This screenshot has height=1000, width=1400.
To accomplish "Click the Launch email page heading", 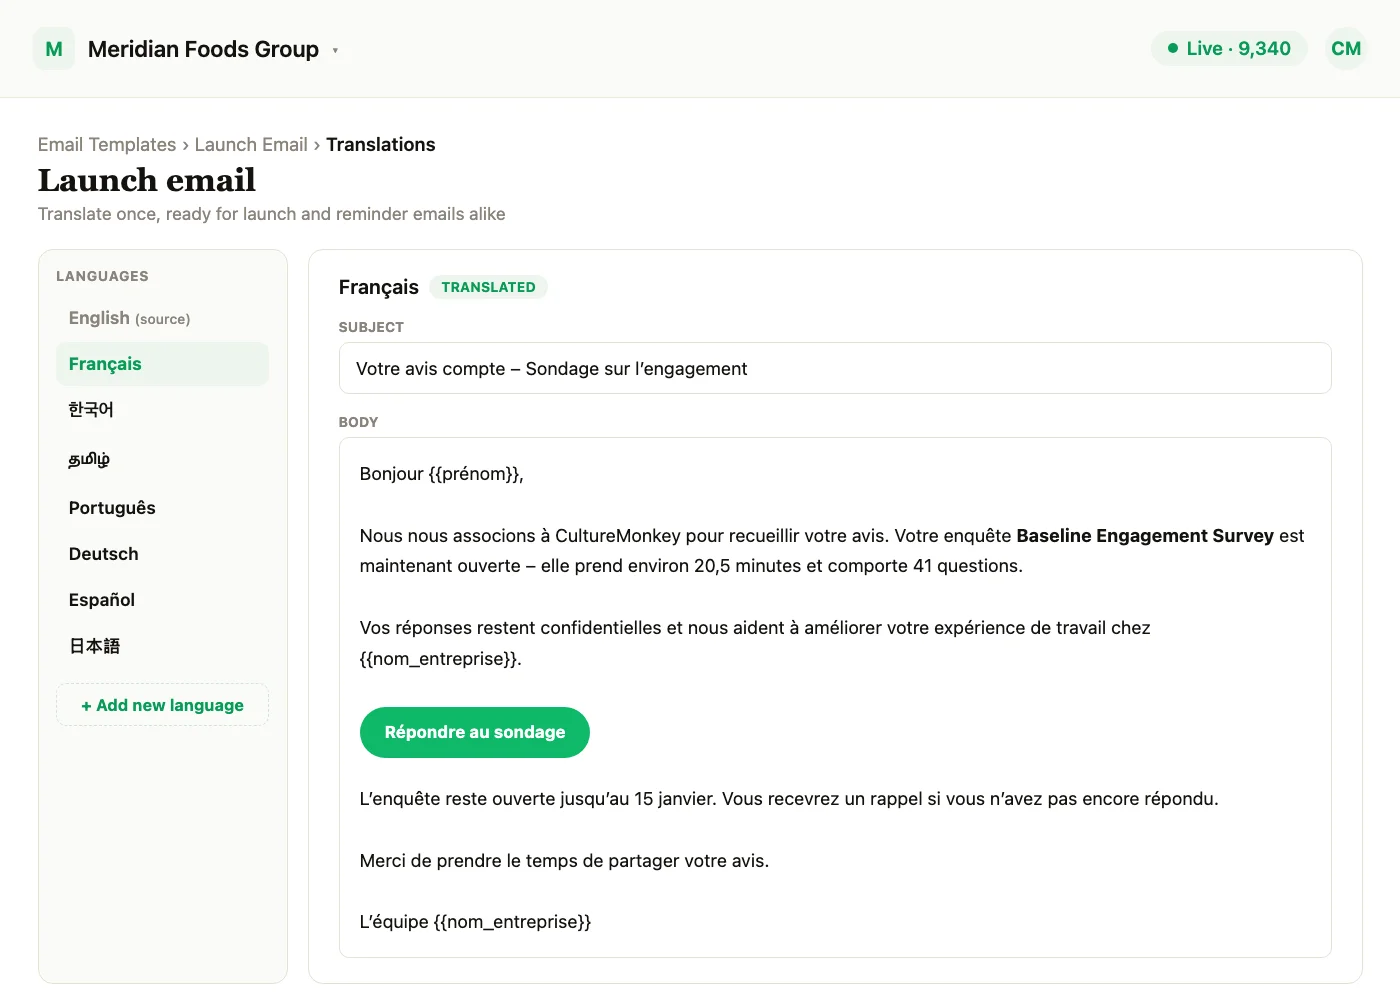I will click(x=147, y=180).
